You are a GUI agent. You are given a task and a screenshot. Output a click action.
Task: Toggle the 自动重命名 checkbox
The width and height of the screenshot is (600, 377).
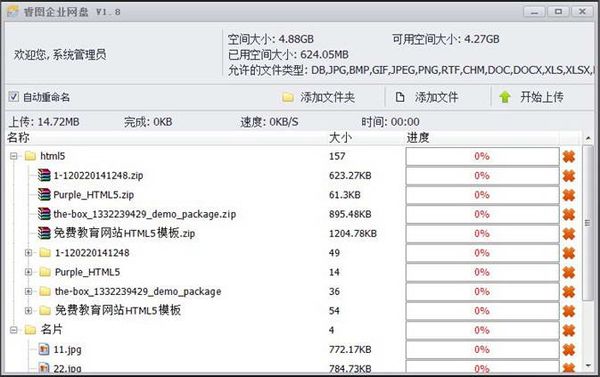tap(14, 96)
